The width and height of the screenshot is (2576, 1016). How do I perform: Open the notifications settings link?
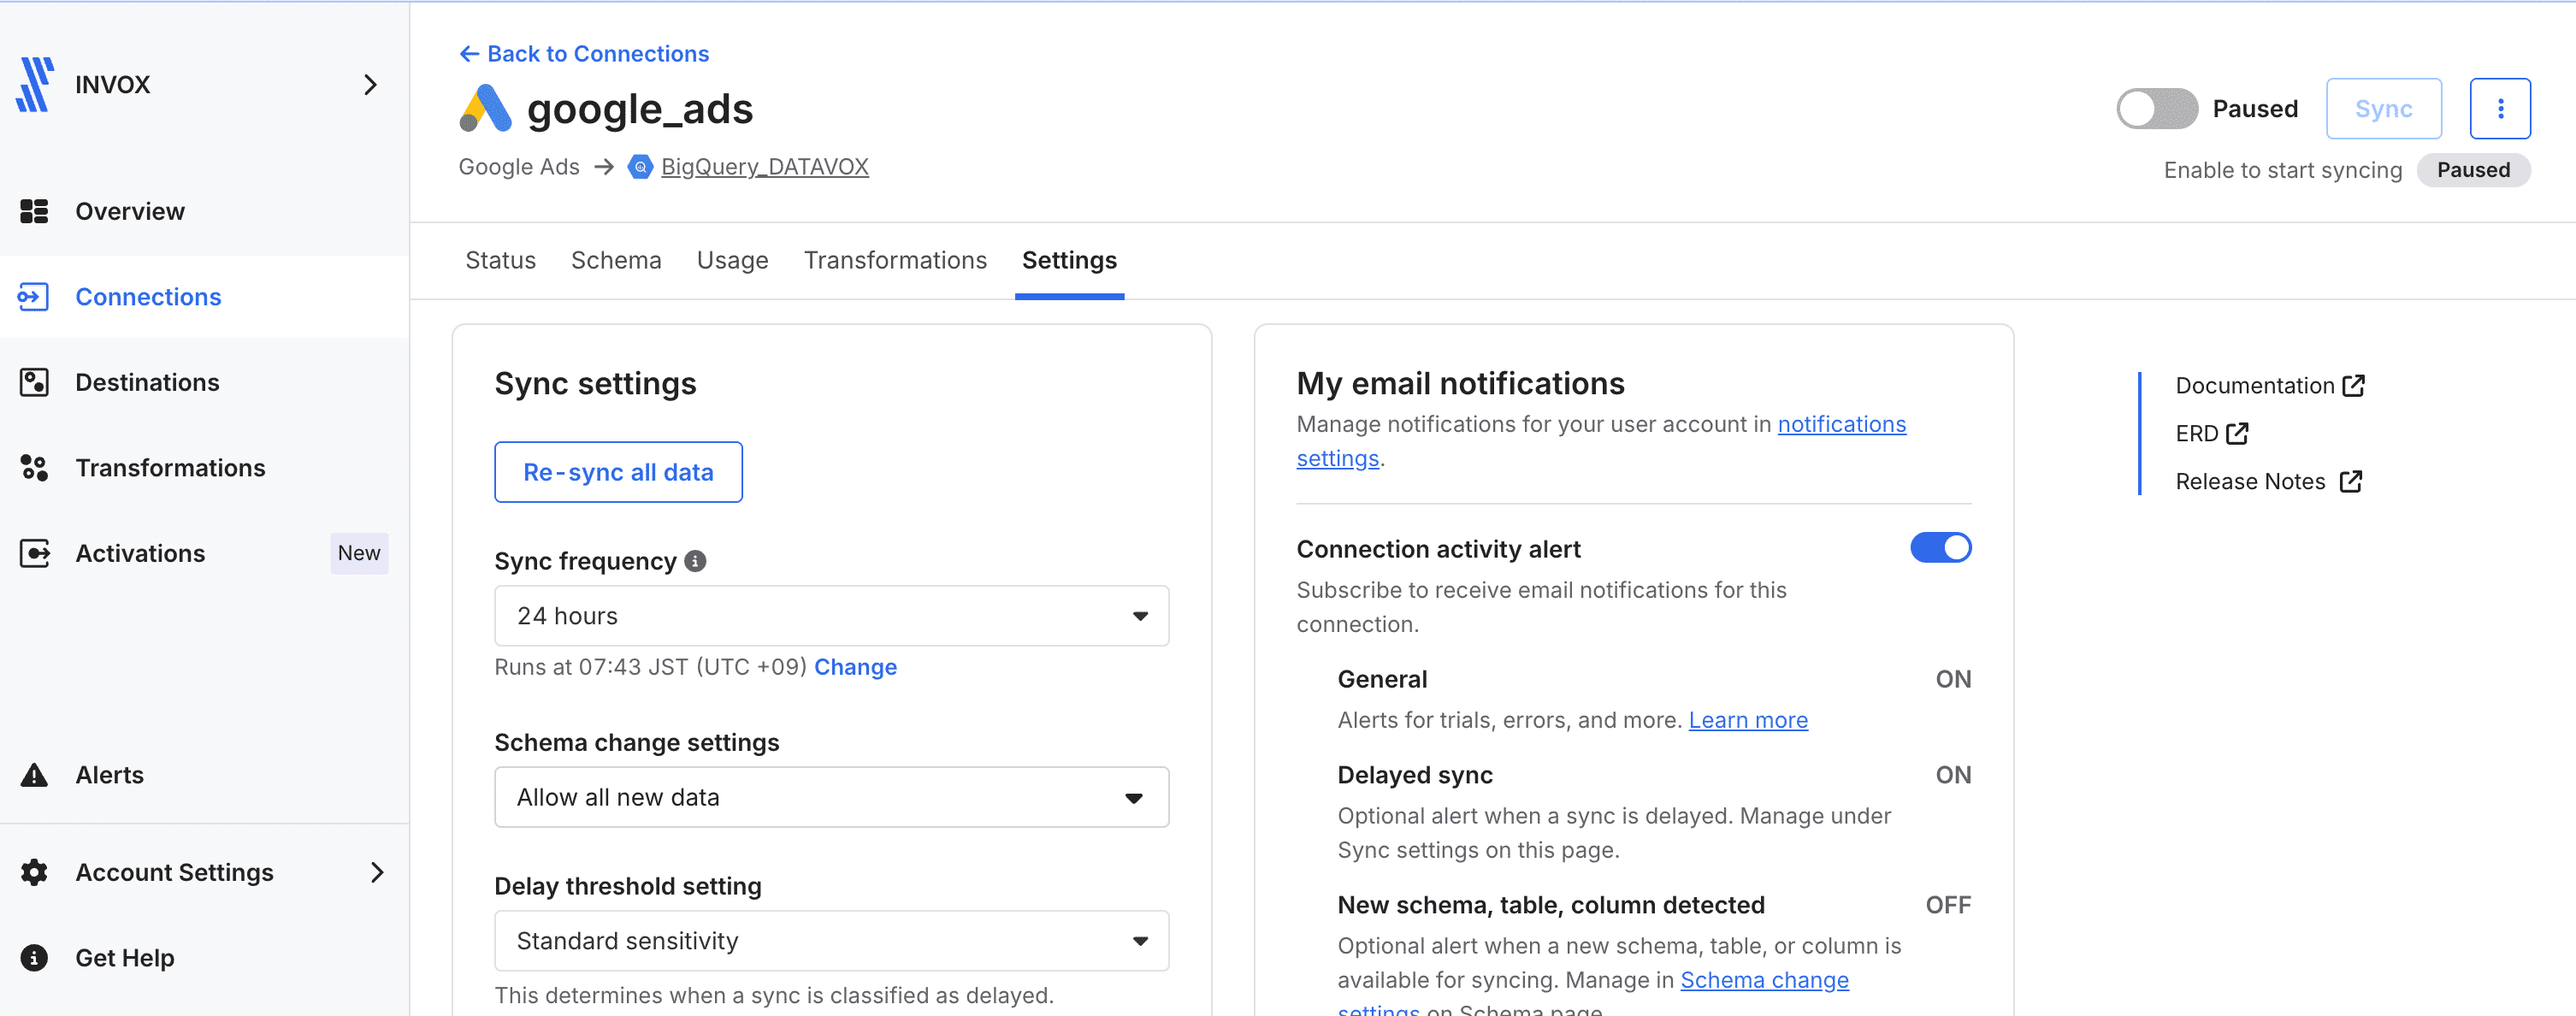click(1841, 424)
